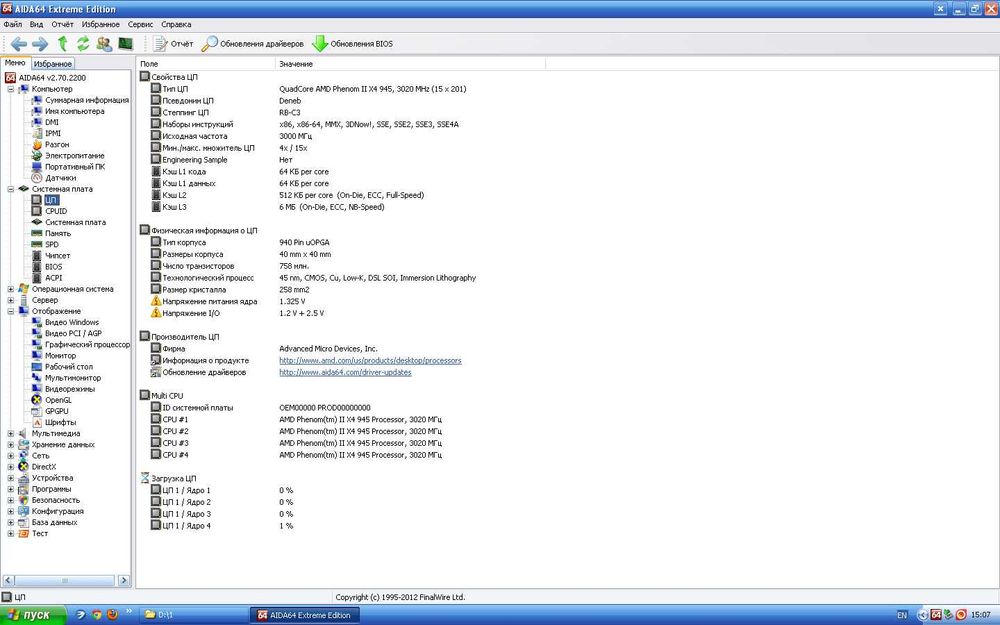Click Обновления драйверов toolbar button
1000x625 pixels.
[253, 44]
